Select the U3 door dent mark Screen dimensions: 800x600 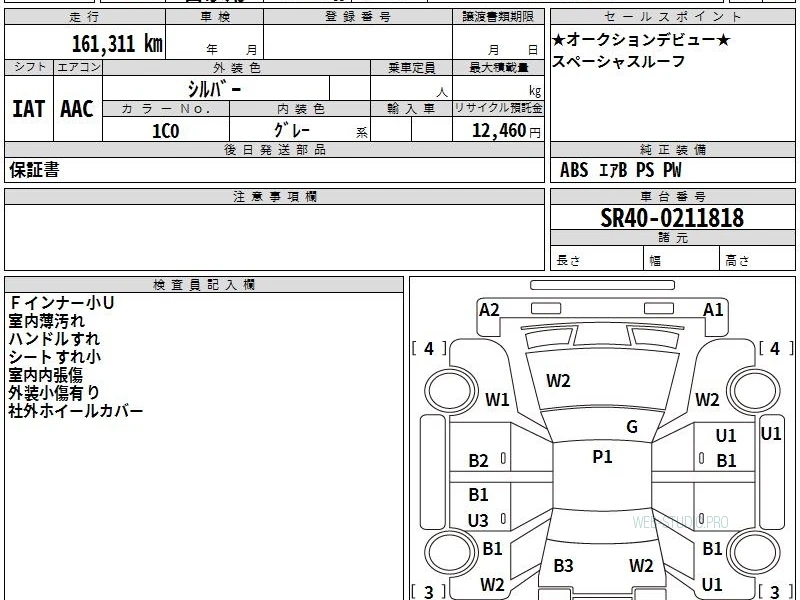tap(478, 520)
